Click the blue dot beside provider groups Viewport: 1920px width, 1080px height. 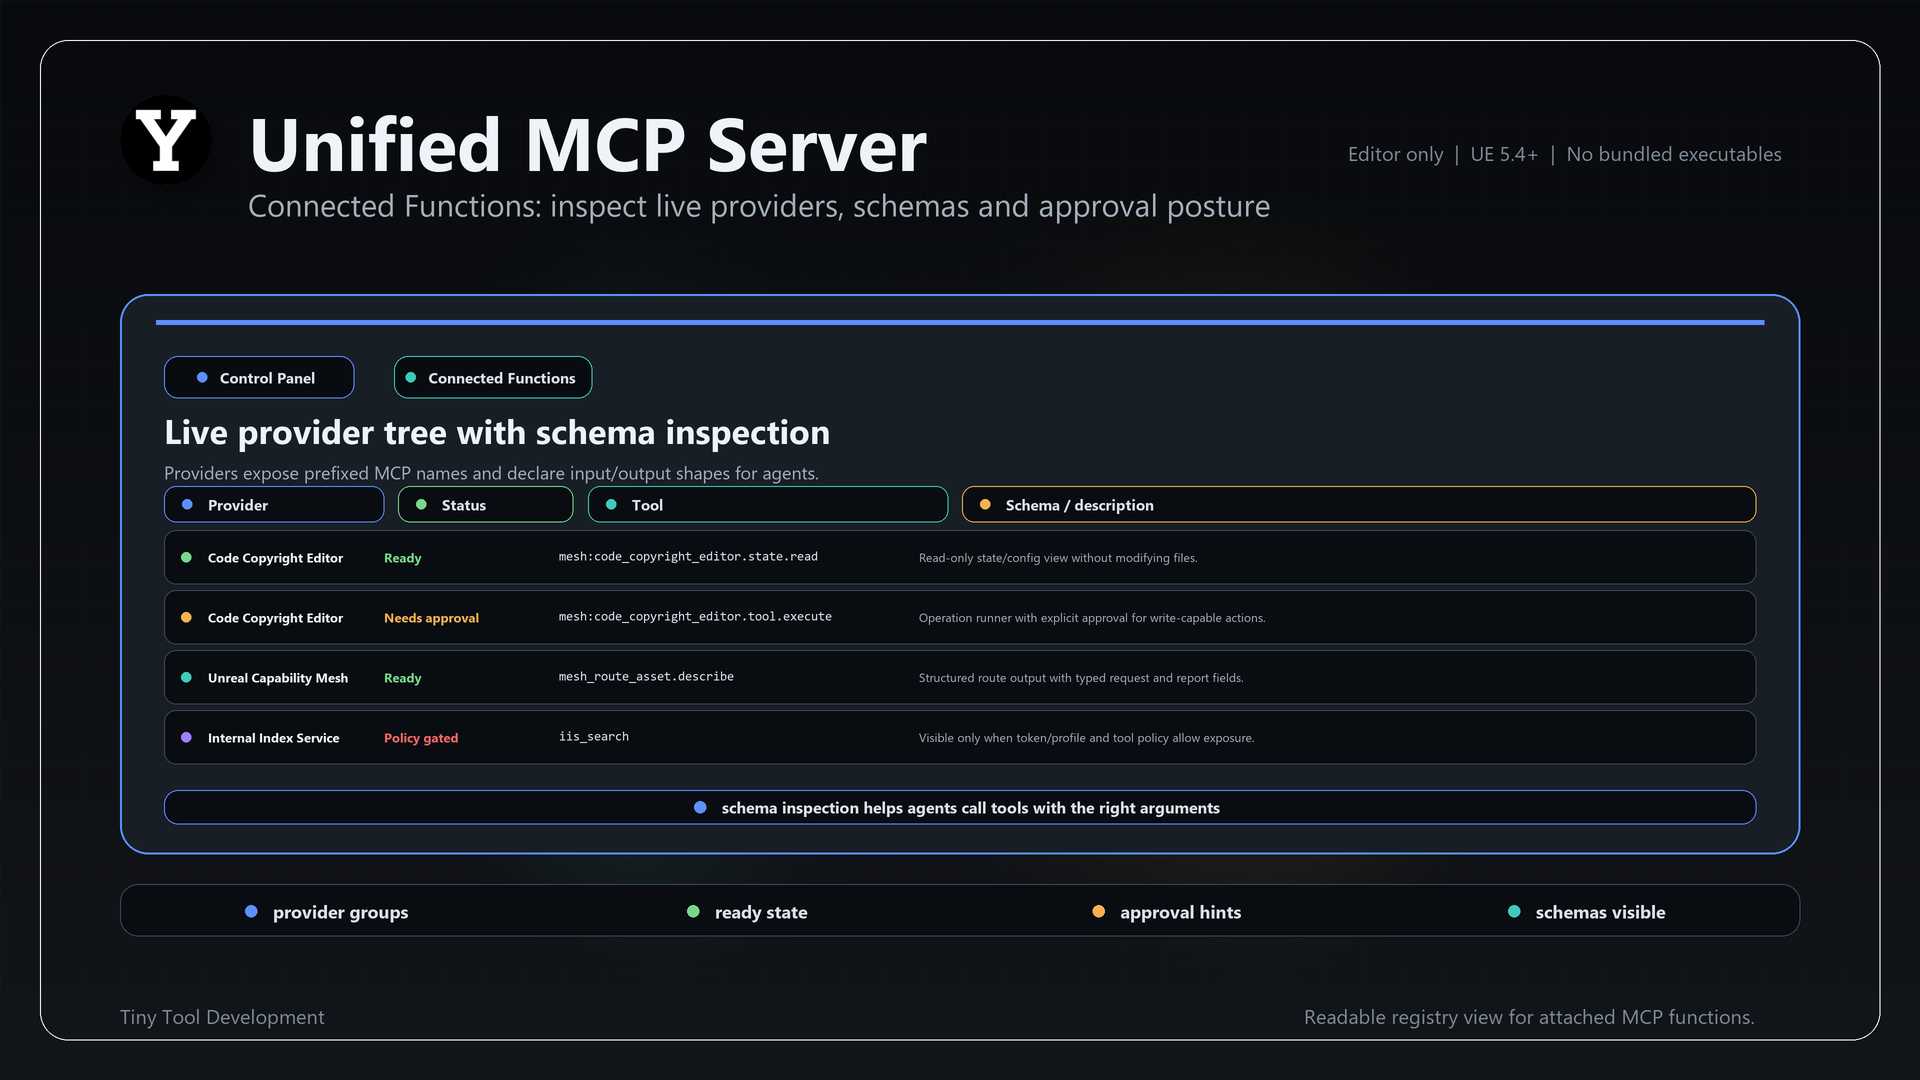coord(251,912)
